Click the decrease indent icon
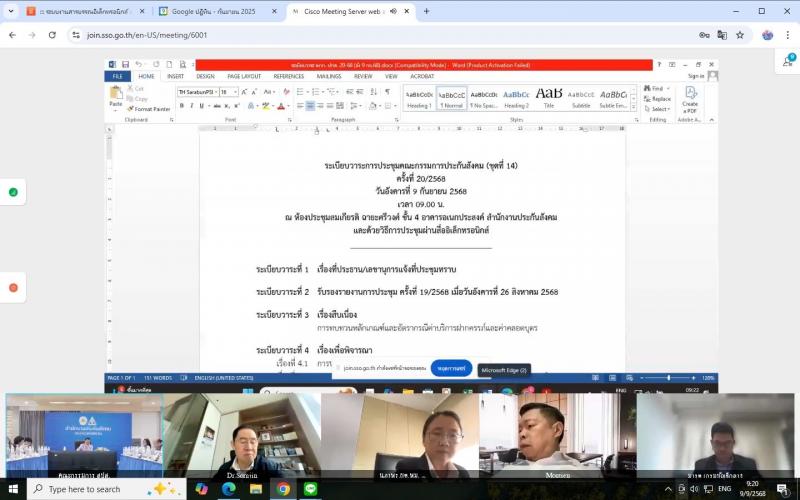800x500 pixels. [x=349, y=92]
